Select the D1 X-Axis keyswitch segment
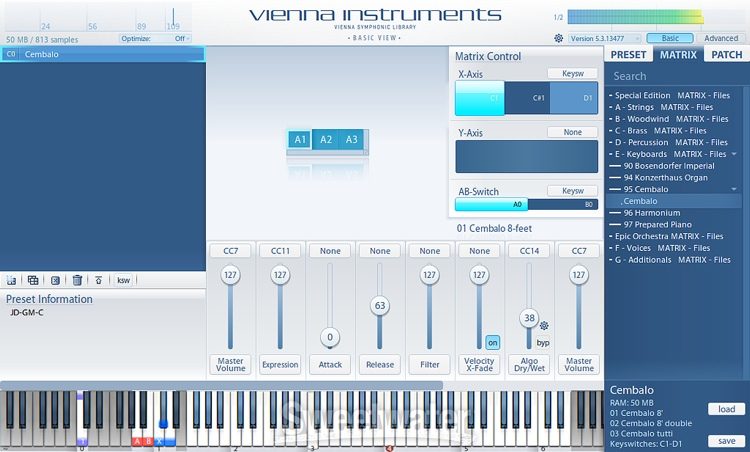This screenshot has height=452, width=750. [574, 98]
